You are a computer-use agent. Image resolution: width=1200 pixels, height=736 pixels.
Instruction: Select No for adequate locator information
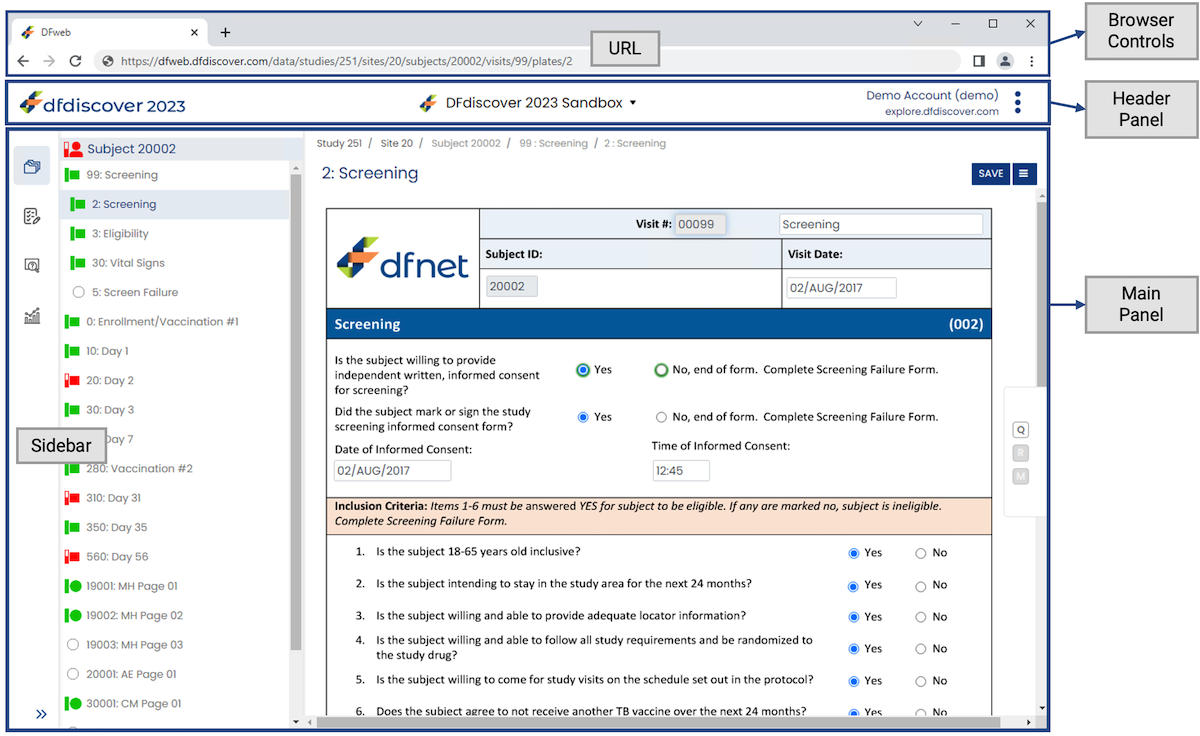pyautogui.click(x=921, y=617)
